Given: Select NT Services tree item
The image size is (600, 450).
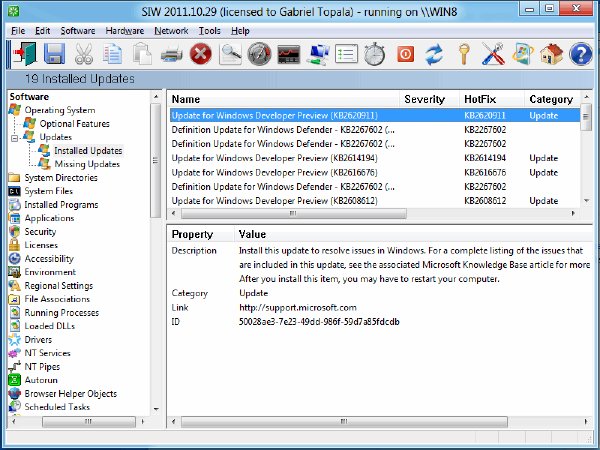Looking at the screenshot, I should tap(47, 353).
